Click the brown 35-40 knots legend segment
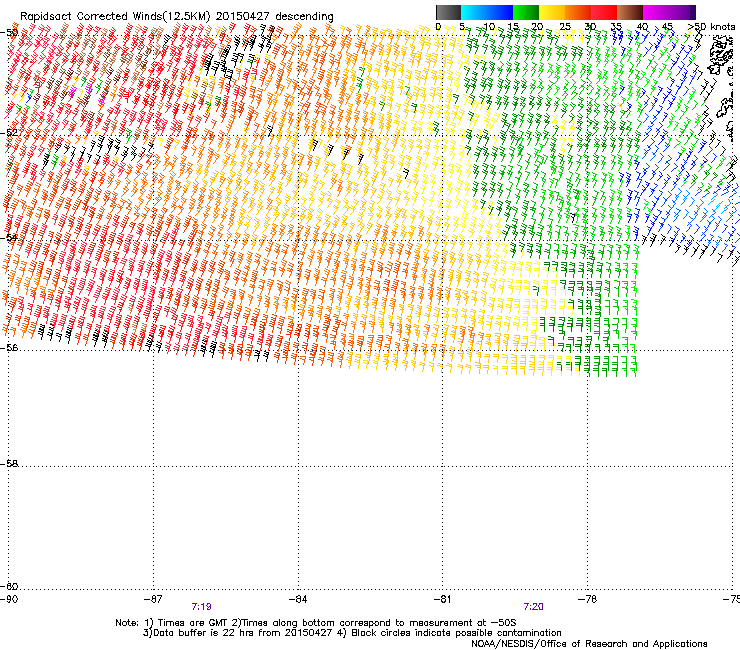Image resolution: width=740 pixels, height=650 pixels. (x=630, y=12)
